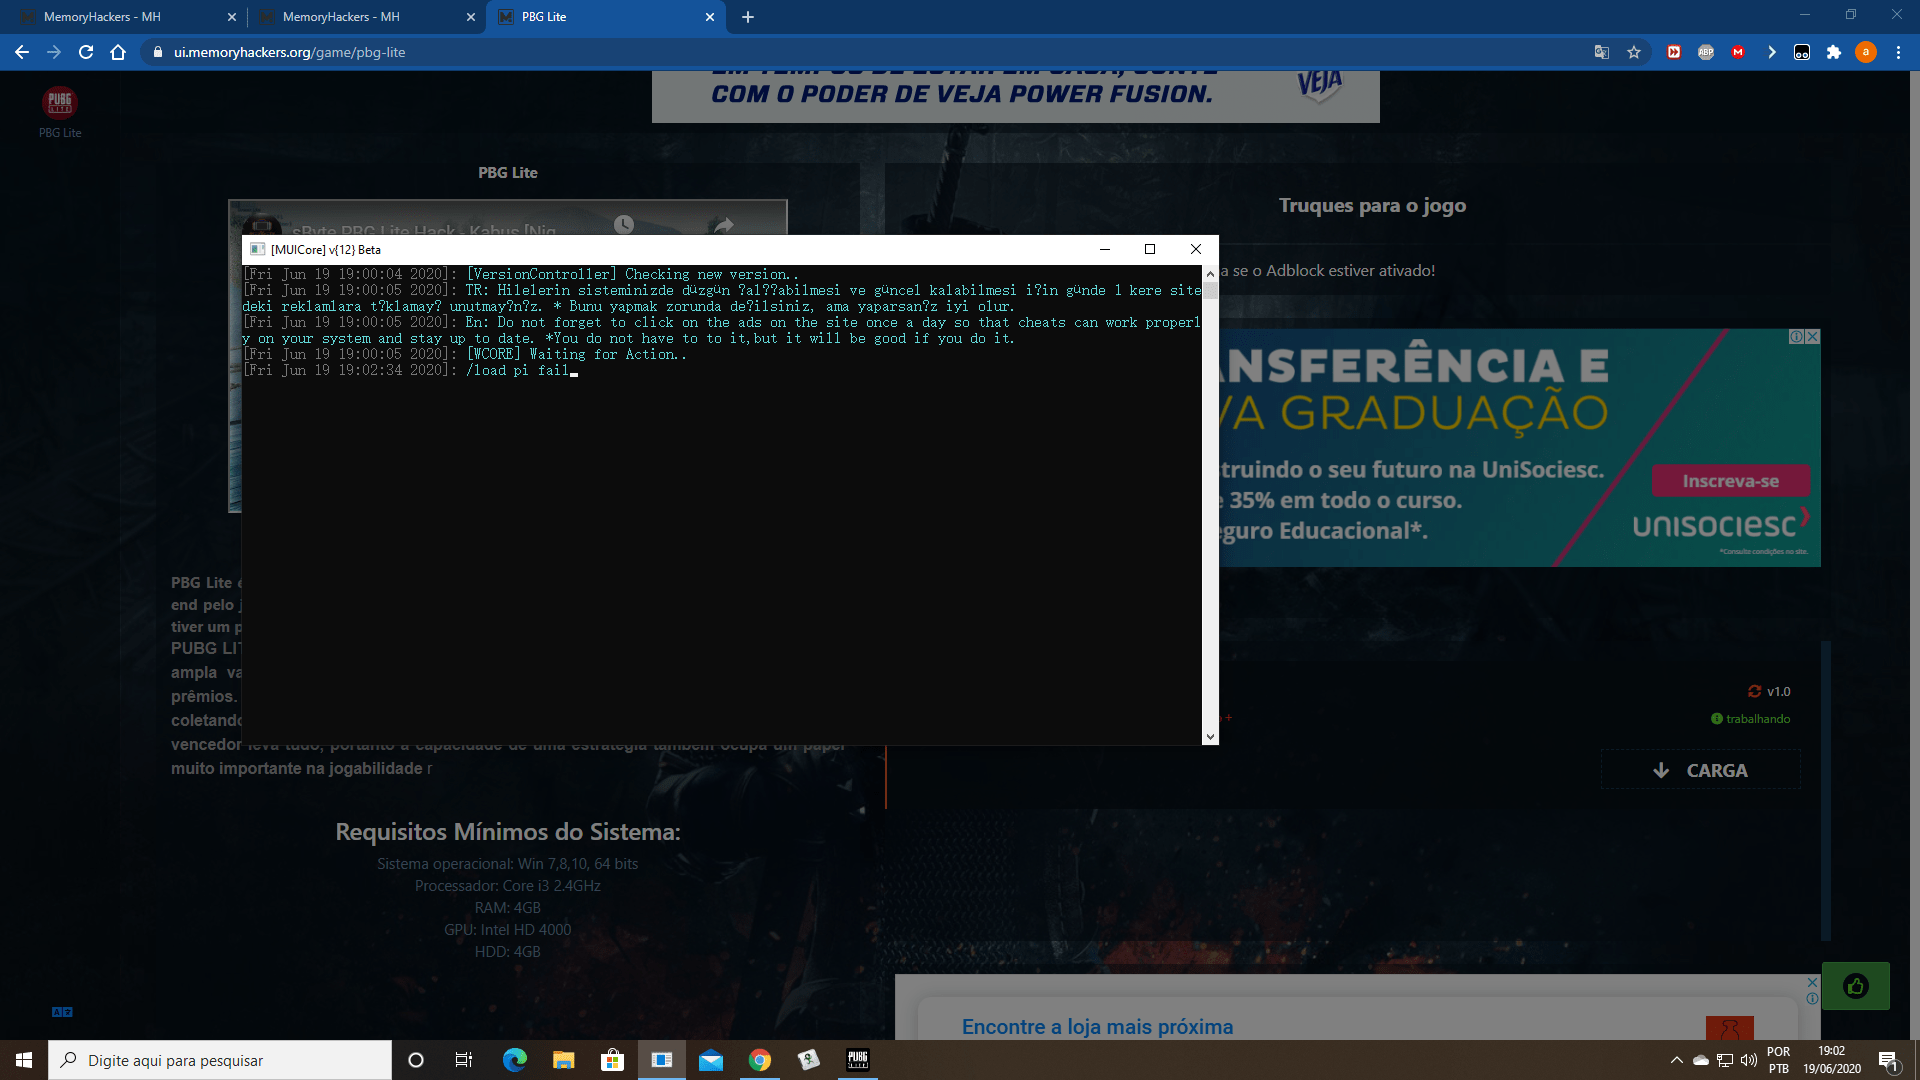
Task: Open the Mail app from the taskbar
Action: (x=711, y=1060)
